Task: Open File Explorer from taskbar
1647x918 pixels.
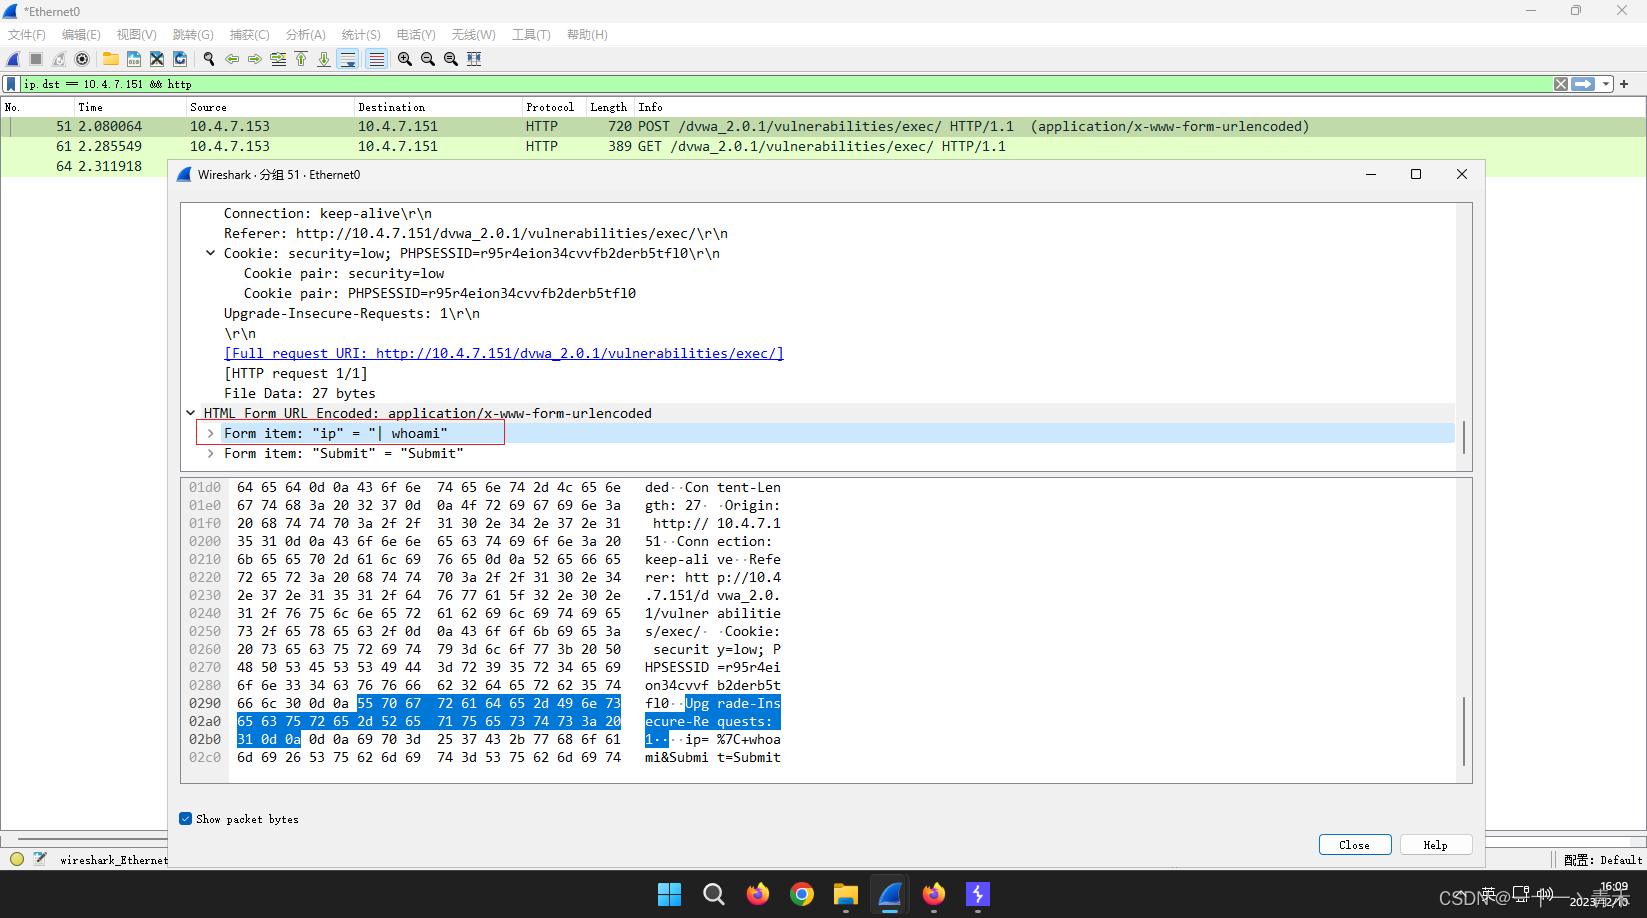Action: point(846,894)
